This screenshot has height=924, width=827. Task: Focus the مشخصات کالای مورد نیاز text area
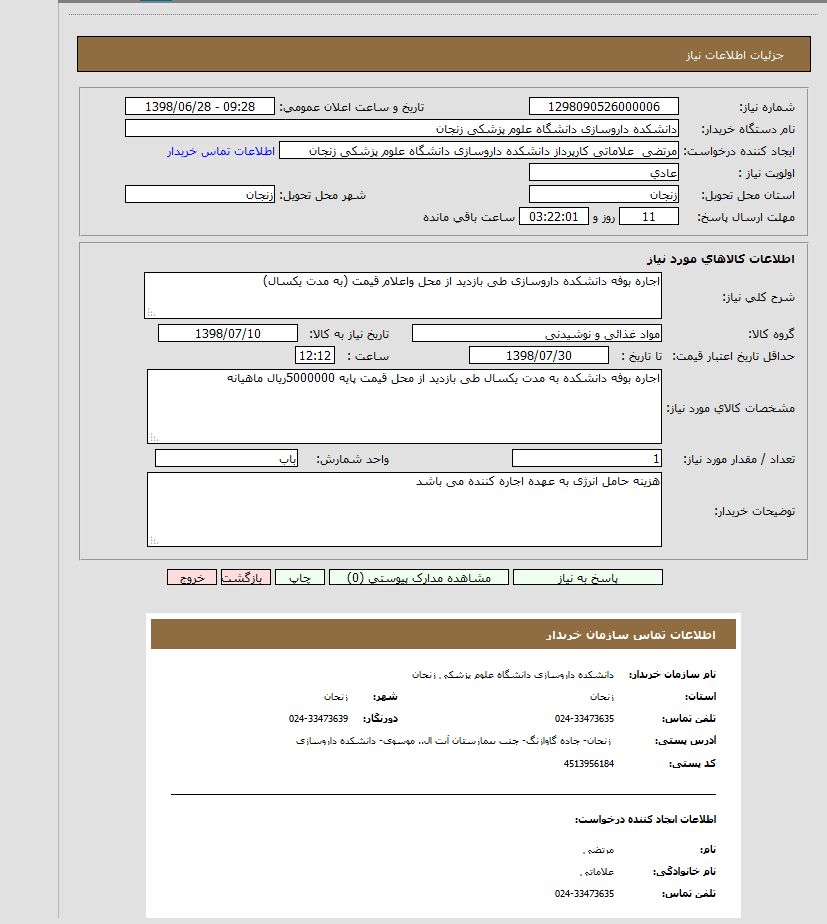404,406
